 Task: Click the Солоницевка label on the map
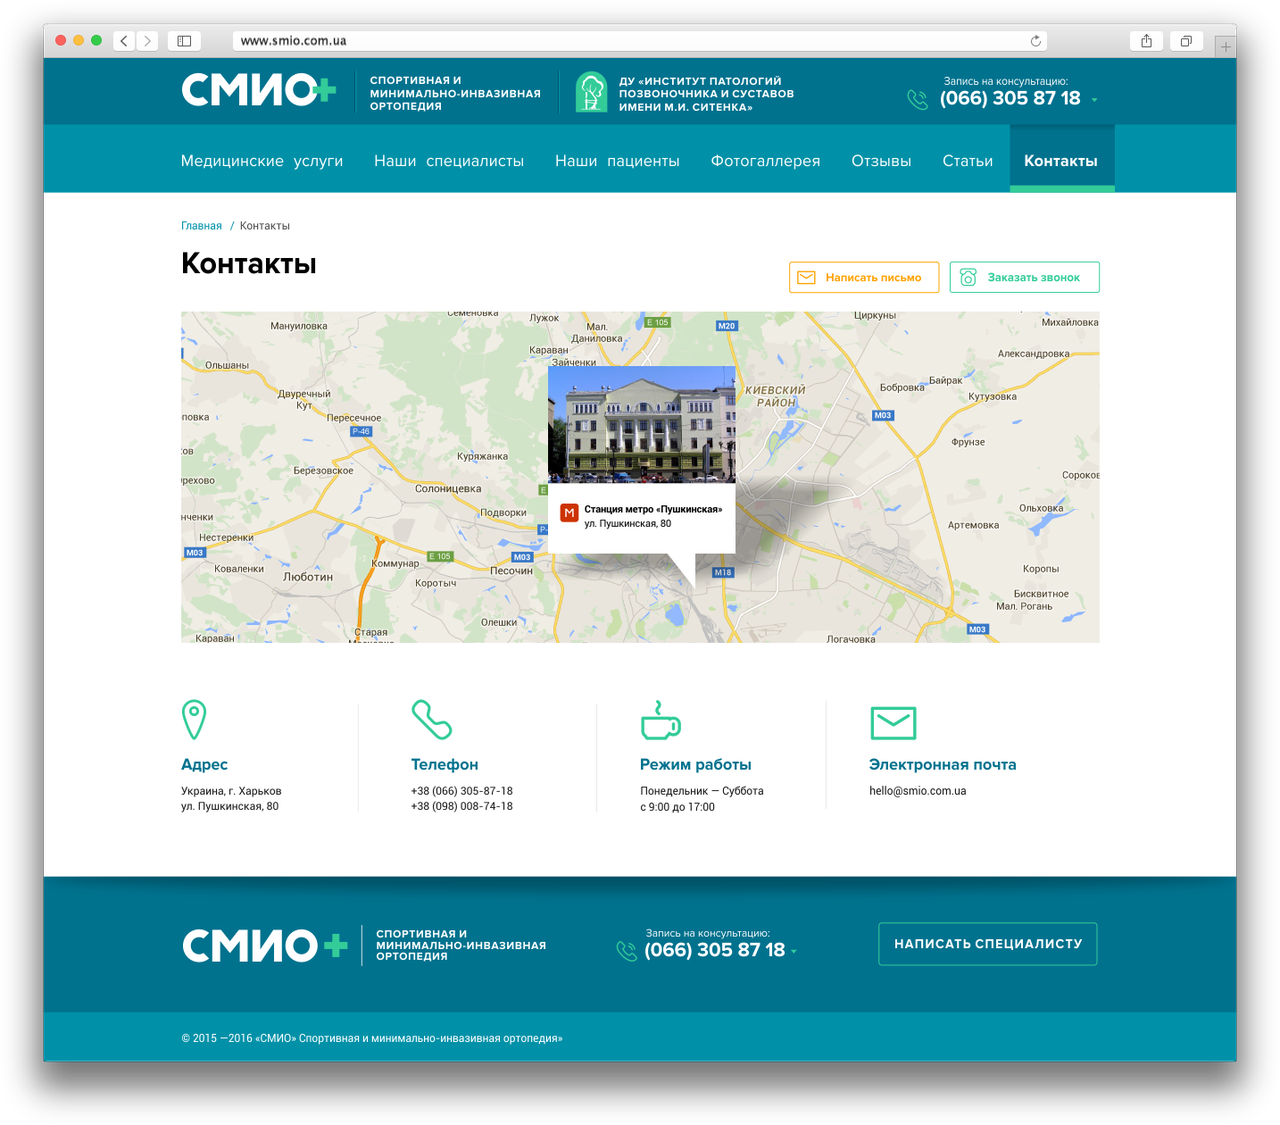pyautogui.click(x=448, y=489)
